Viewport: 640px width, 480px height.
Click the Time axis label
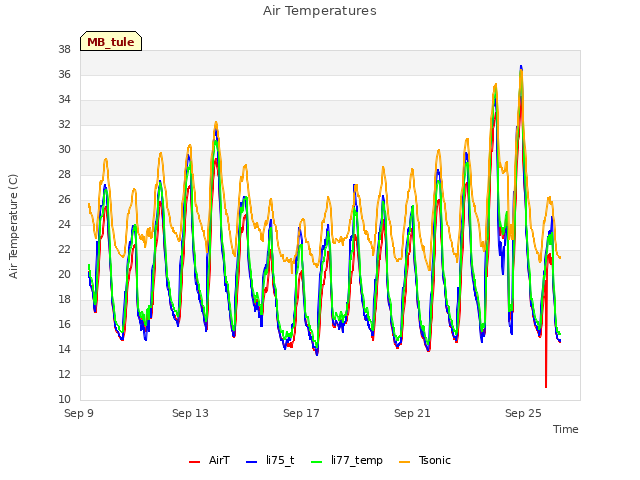pos(566,429)
